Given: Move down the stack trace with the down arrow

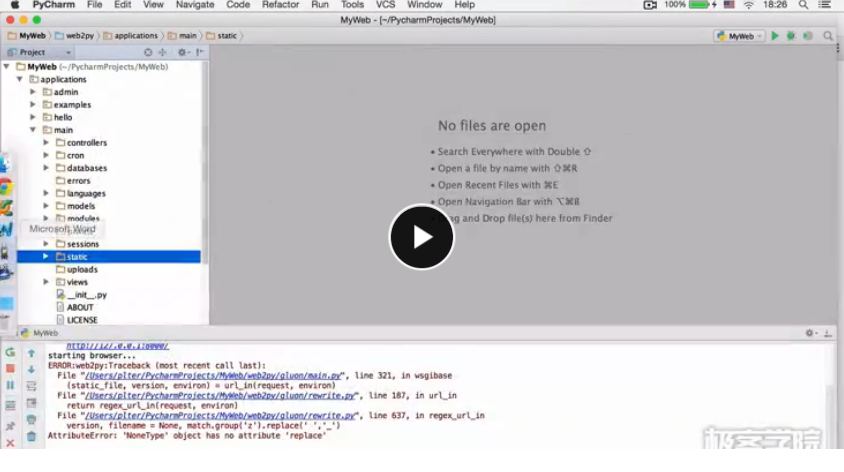Looking at the screenshot, I should click(31, 370).
